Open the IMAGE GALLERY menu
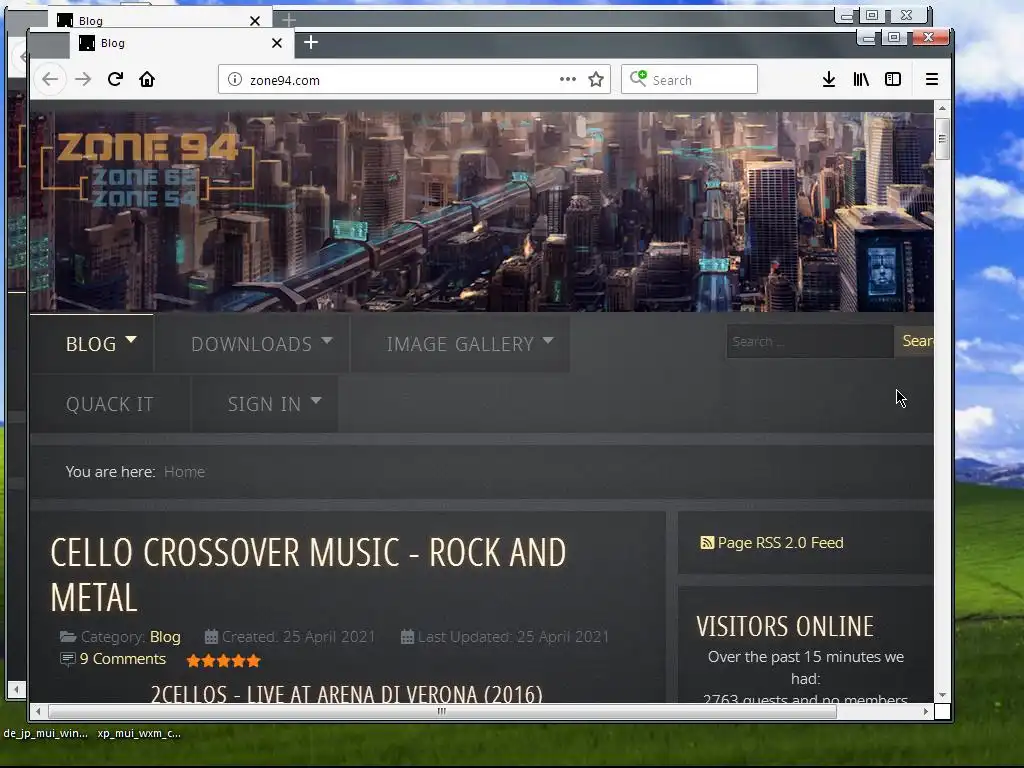Viewport: 1024px width, 768px height. [x=460, y=344]
